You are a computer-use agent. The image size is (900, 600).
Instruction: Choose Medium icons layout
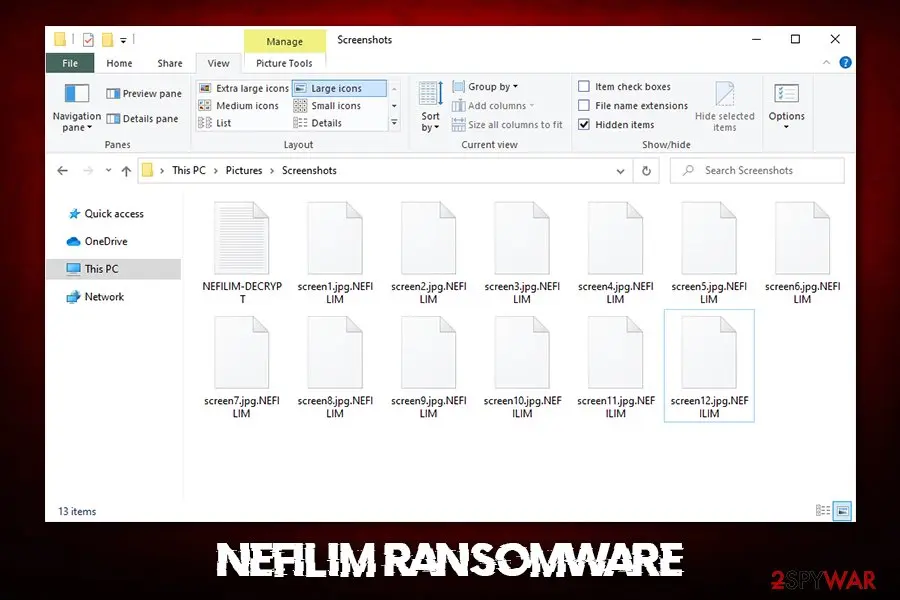tap(239, 106)
